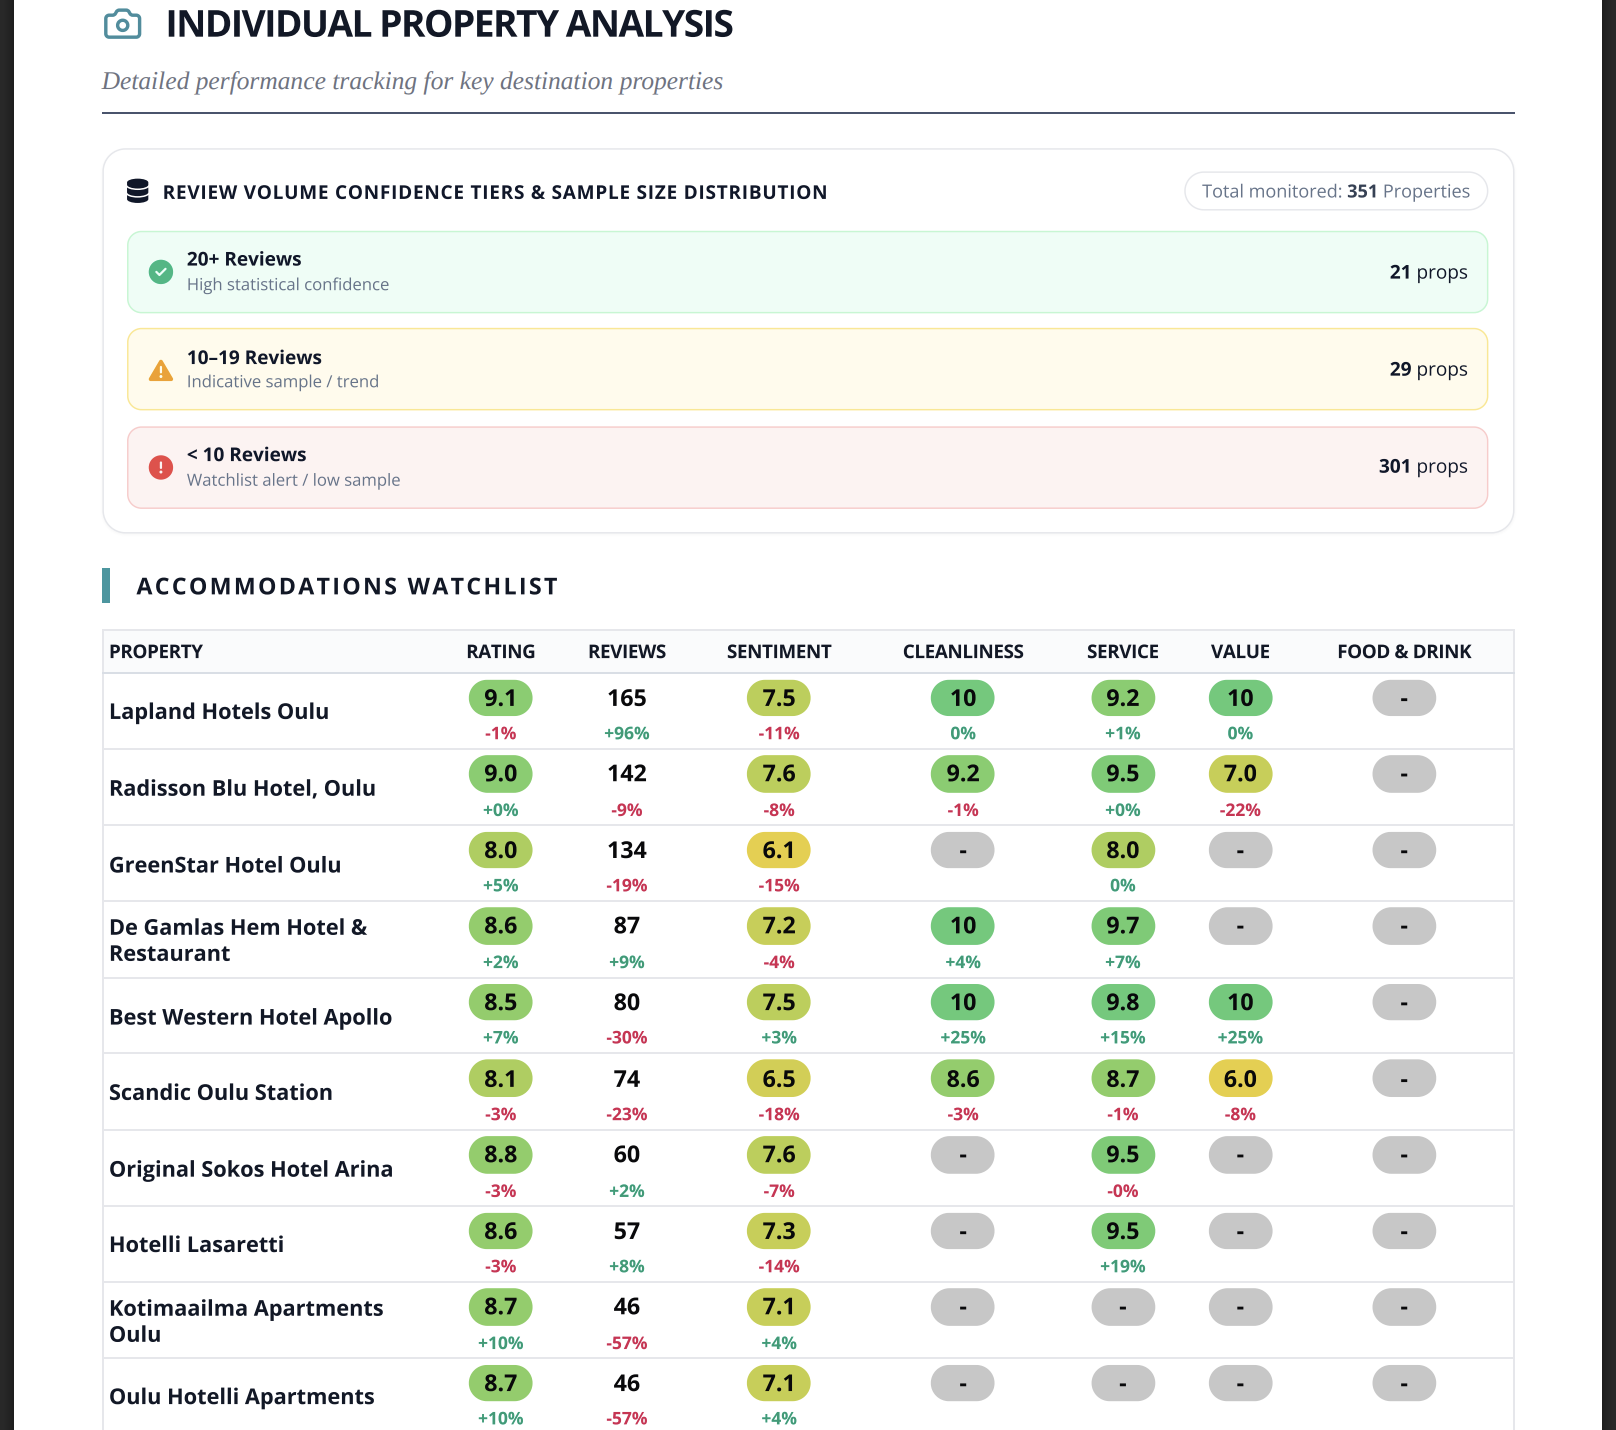Click Scandic Oulu Station 6.0 value badge
The image size is (1616, 1430).
tap(1240, 1079)
